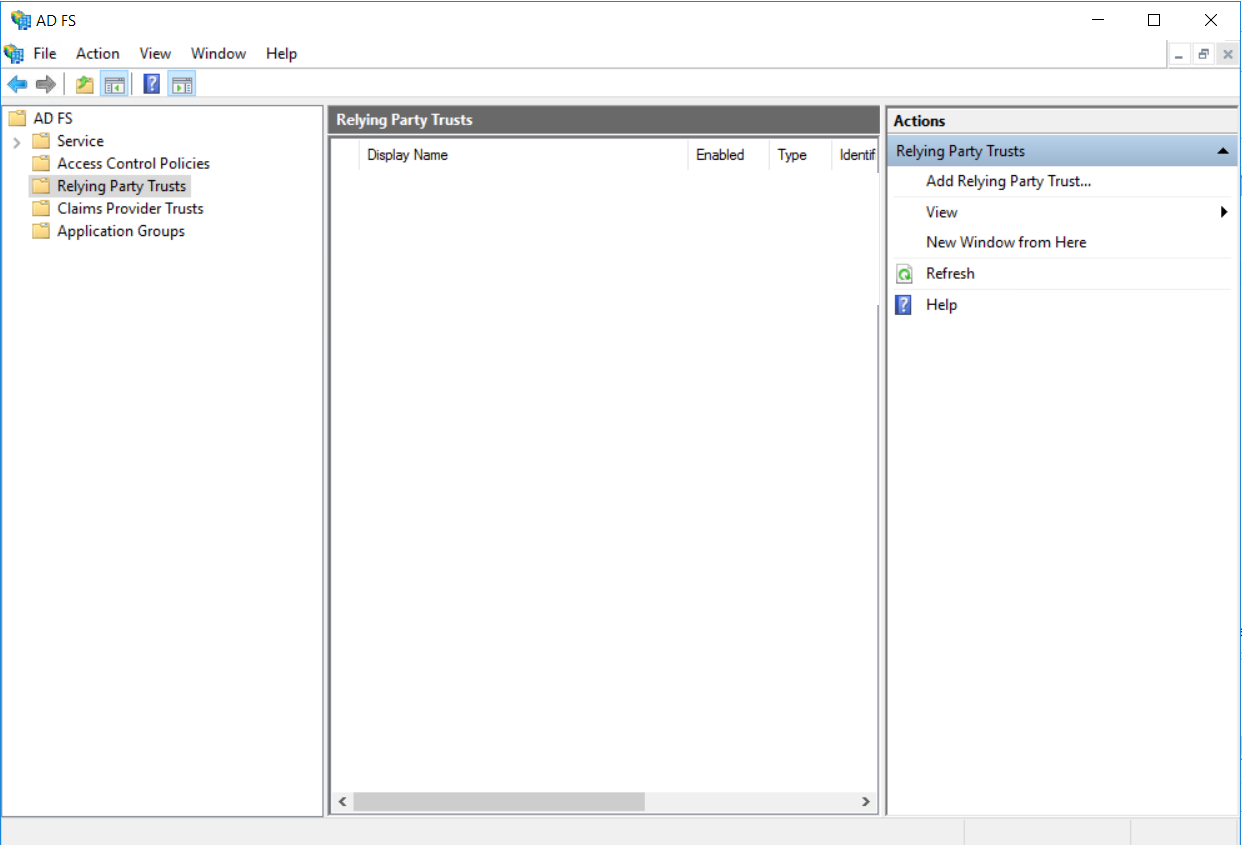The image size is (1242, 845).
Task: Click Add Relying Party Trust action
Action: [x=1008, y=181]
